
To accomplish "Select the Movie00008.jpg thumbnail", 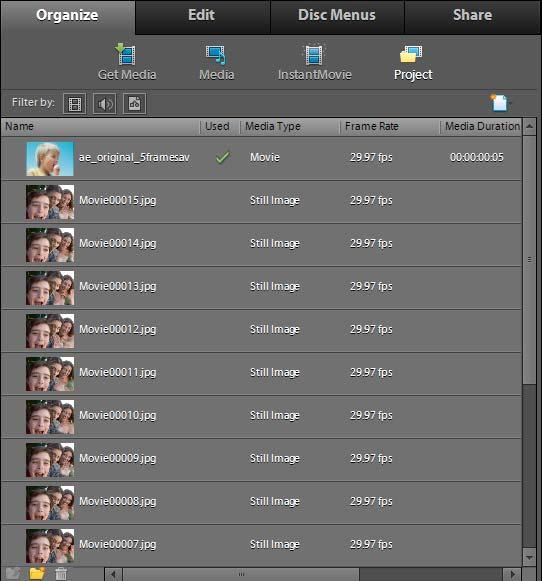I will tap(50, 503).
